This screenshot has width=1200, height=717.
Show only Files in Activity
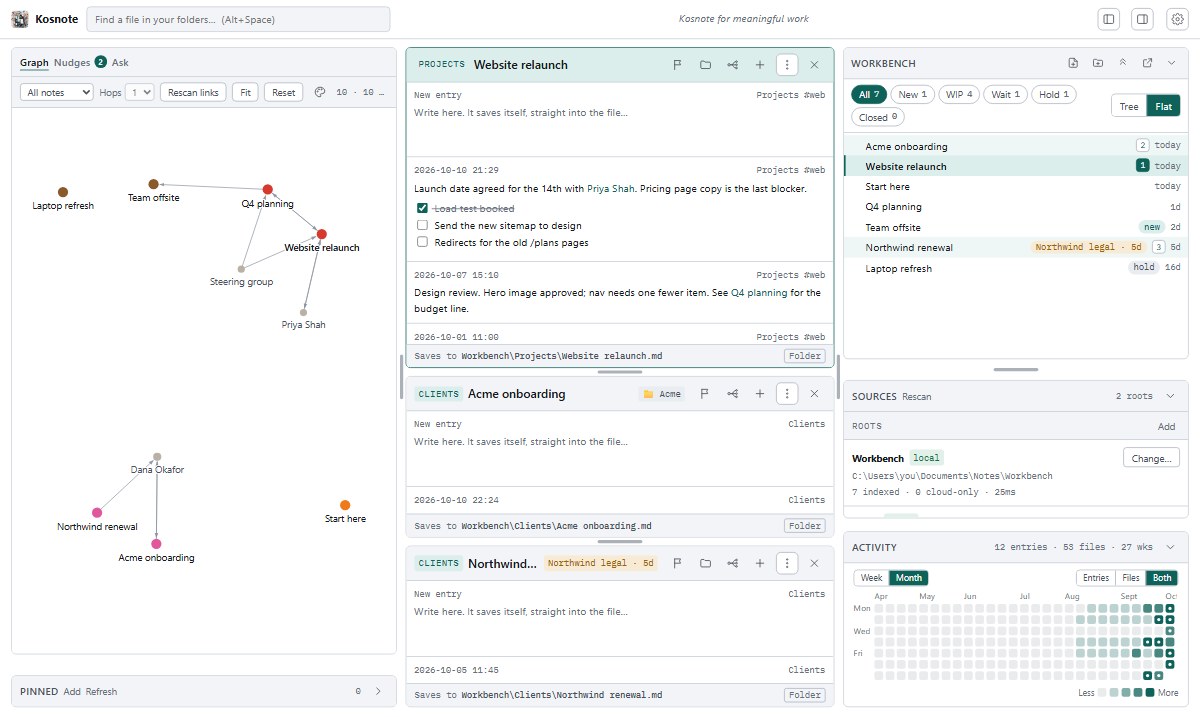[1131, 578]
